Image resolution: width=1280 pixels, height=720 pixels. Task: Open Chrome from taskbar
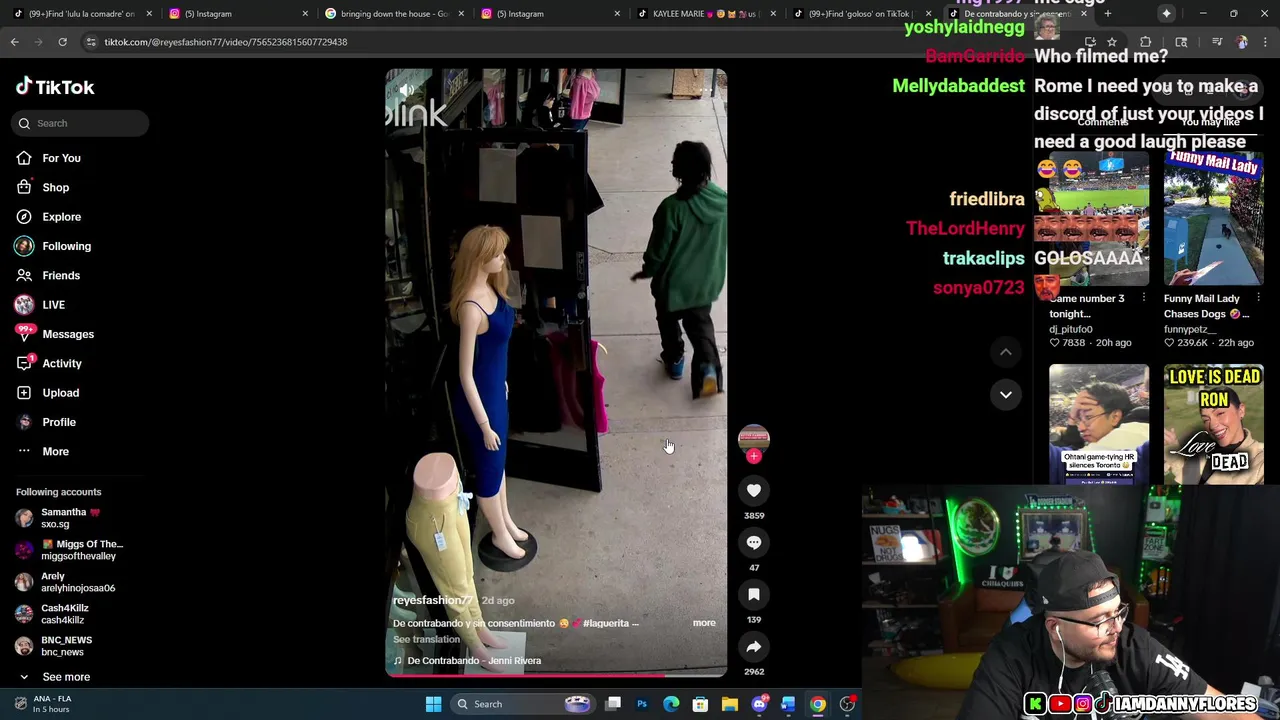818,704
